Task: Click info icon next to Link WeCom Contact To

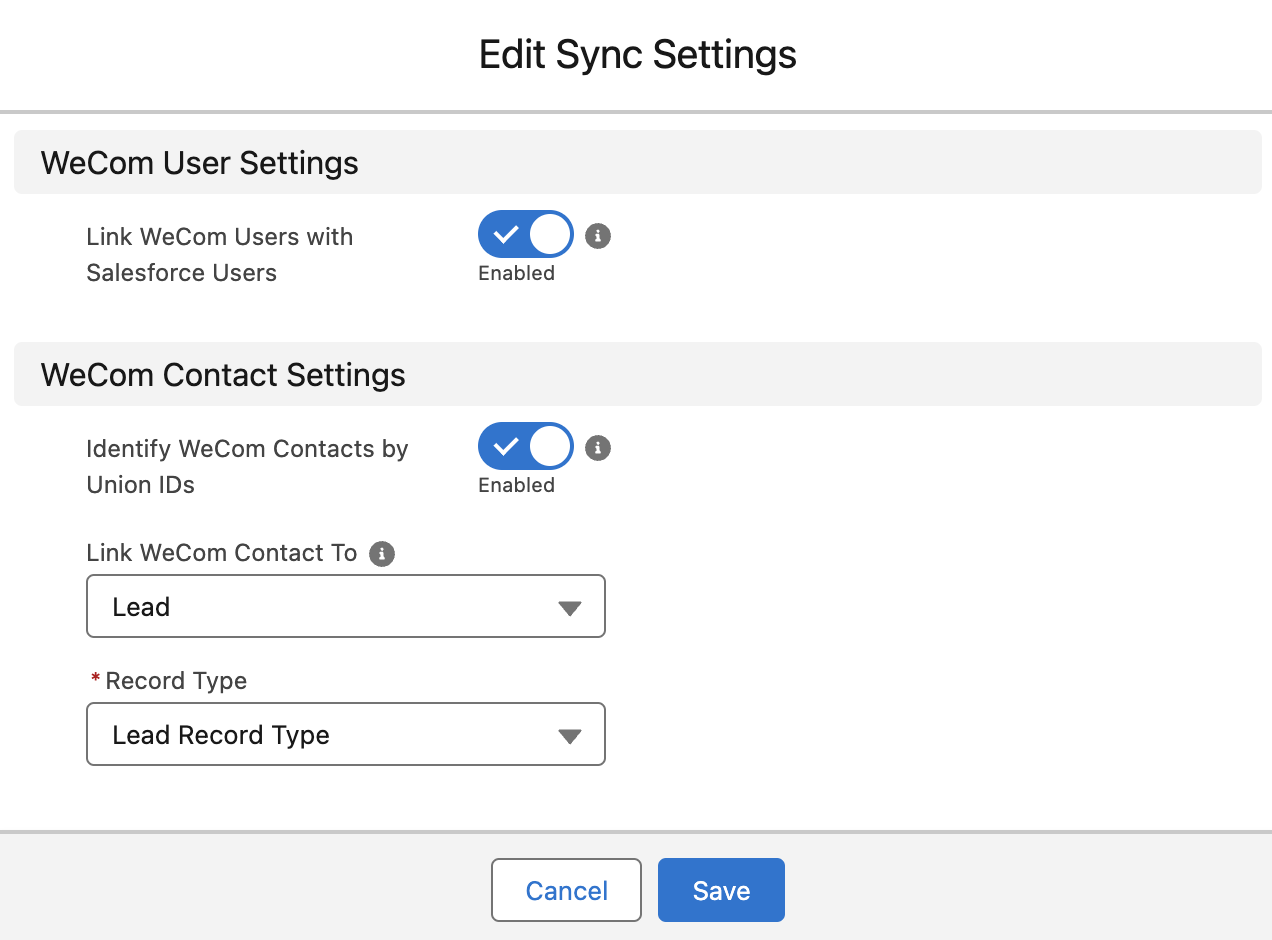Action: (x=382, y=554)
